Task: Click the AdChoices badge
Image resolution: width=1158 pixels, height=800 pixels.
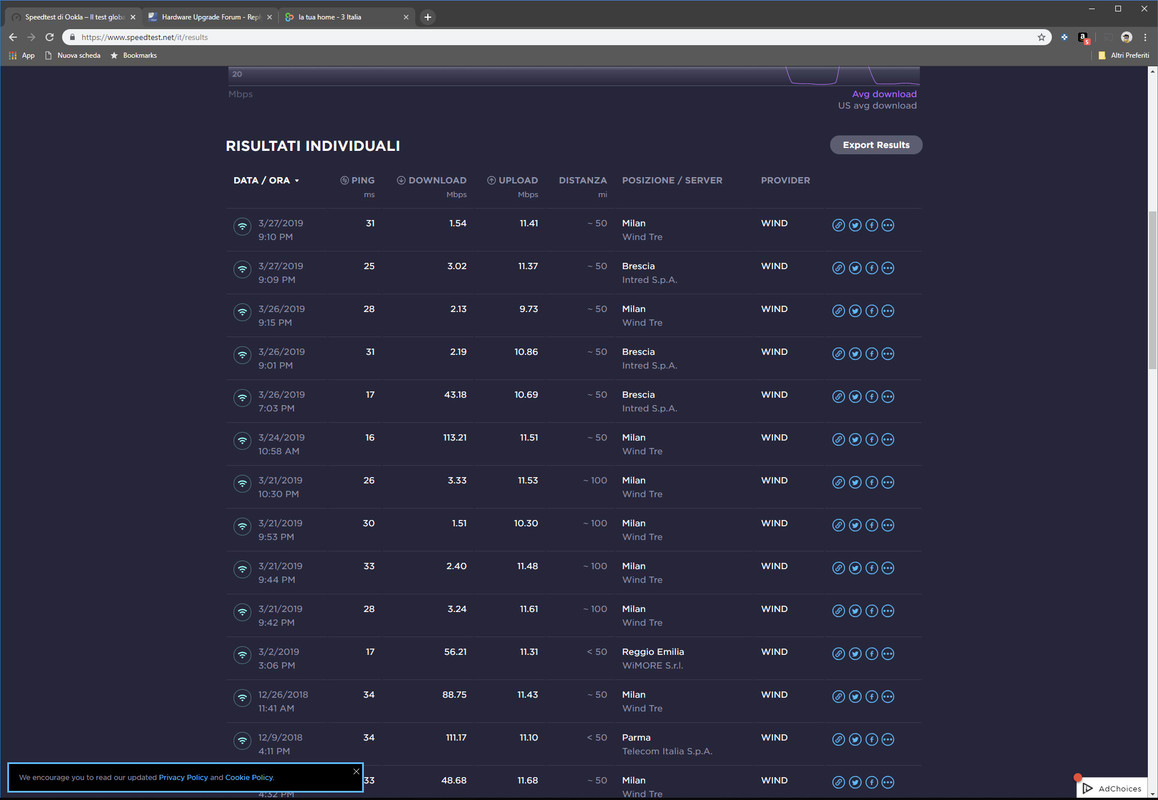Action: (1112, 788)
